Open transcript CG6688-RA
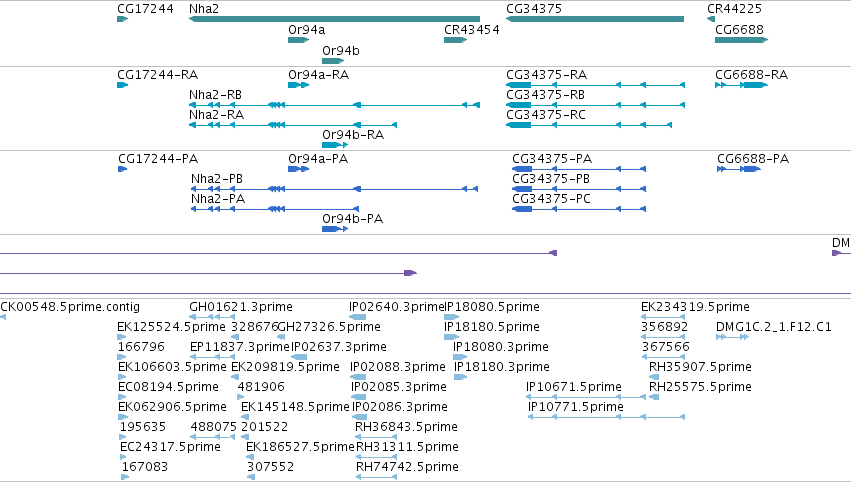851x482 pixels. 751,75
